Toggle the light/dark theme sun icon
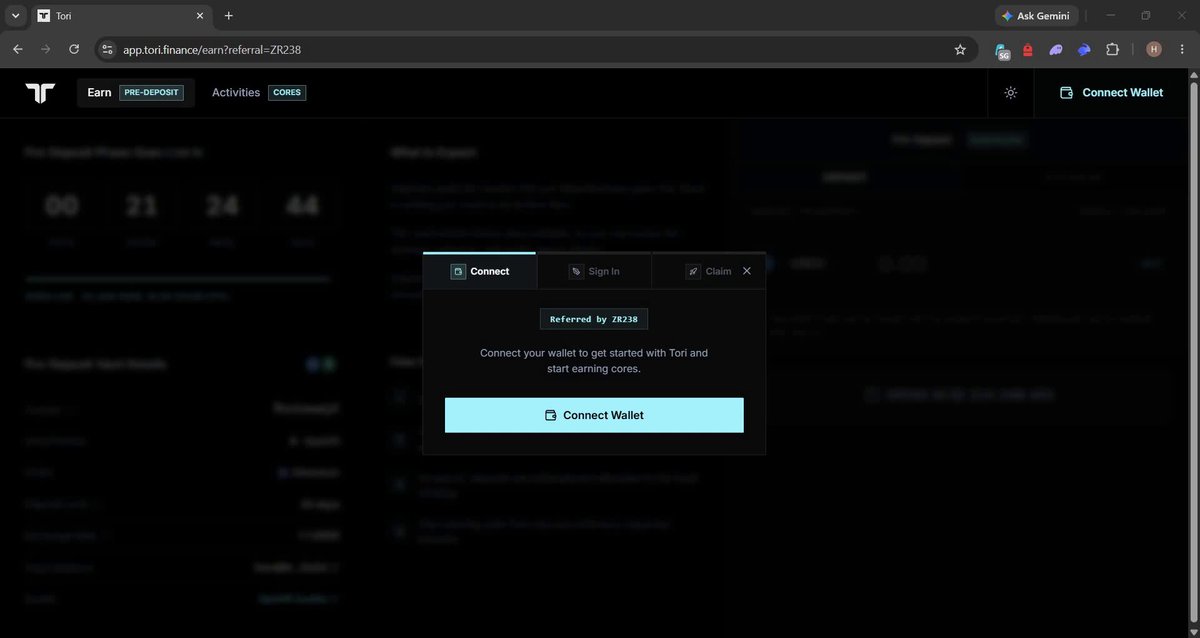Image resolution: width=1200 pixels, height=638 pixels. point(1011,93)
